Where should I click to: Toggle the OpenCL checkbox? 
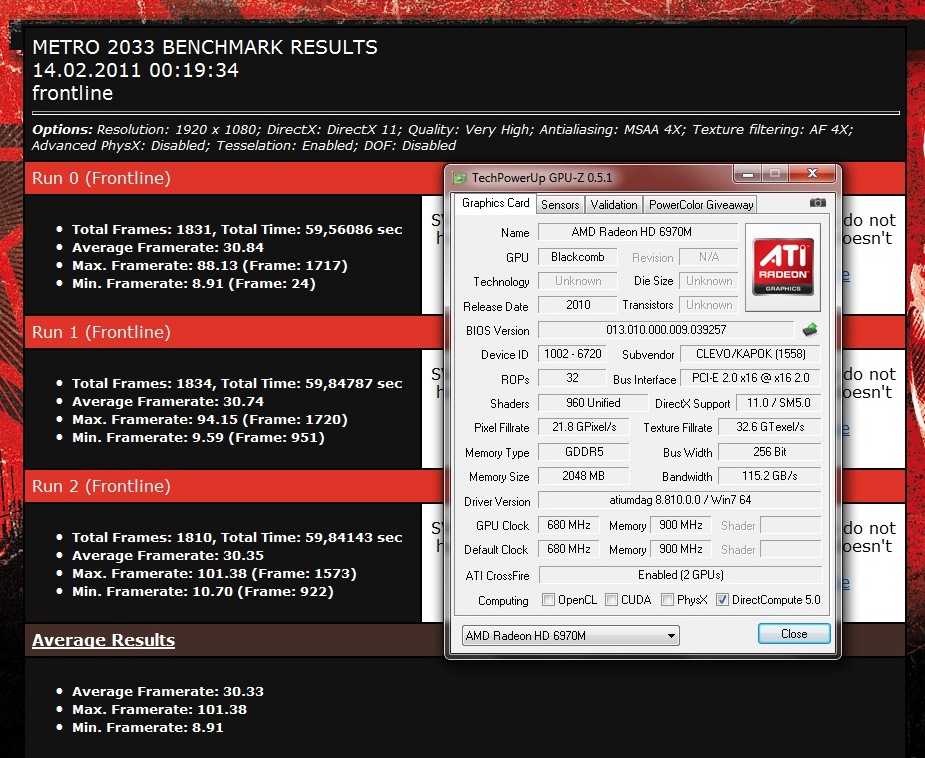point(548,600)
